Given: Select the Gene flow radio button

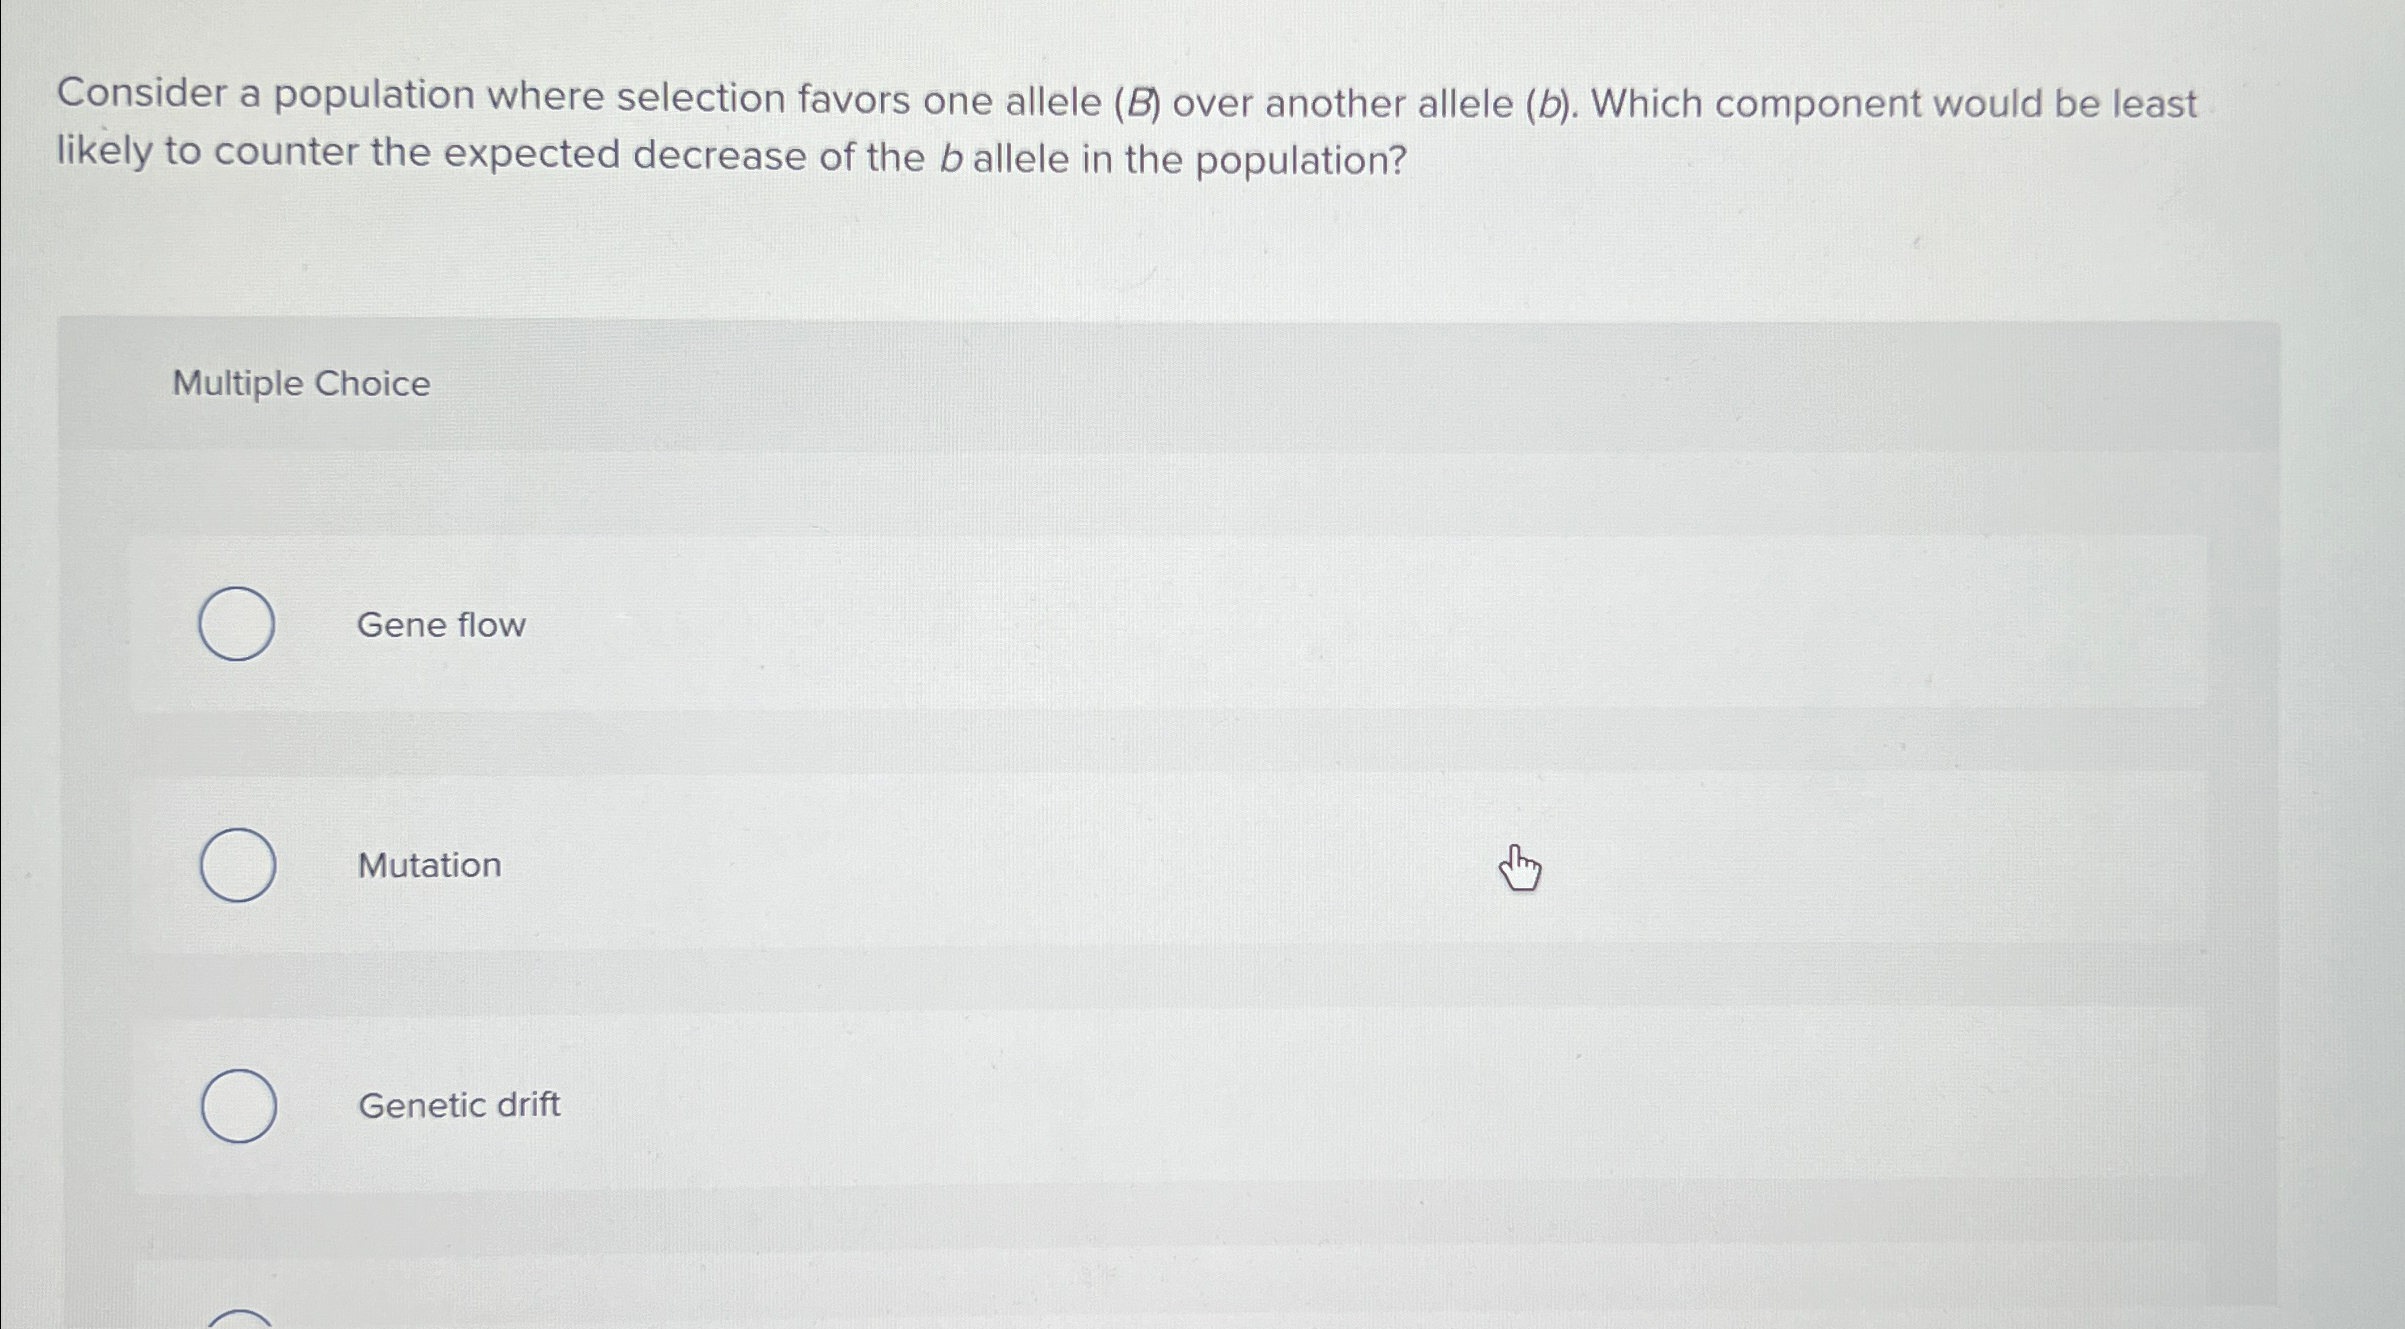Looking at the screenshot, I should 238,623.
